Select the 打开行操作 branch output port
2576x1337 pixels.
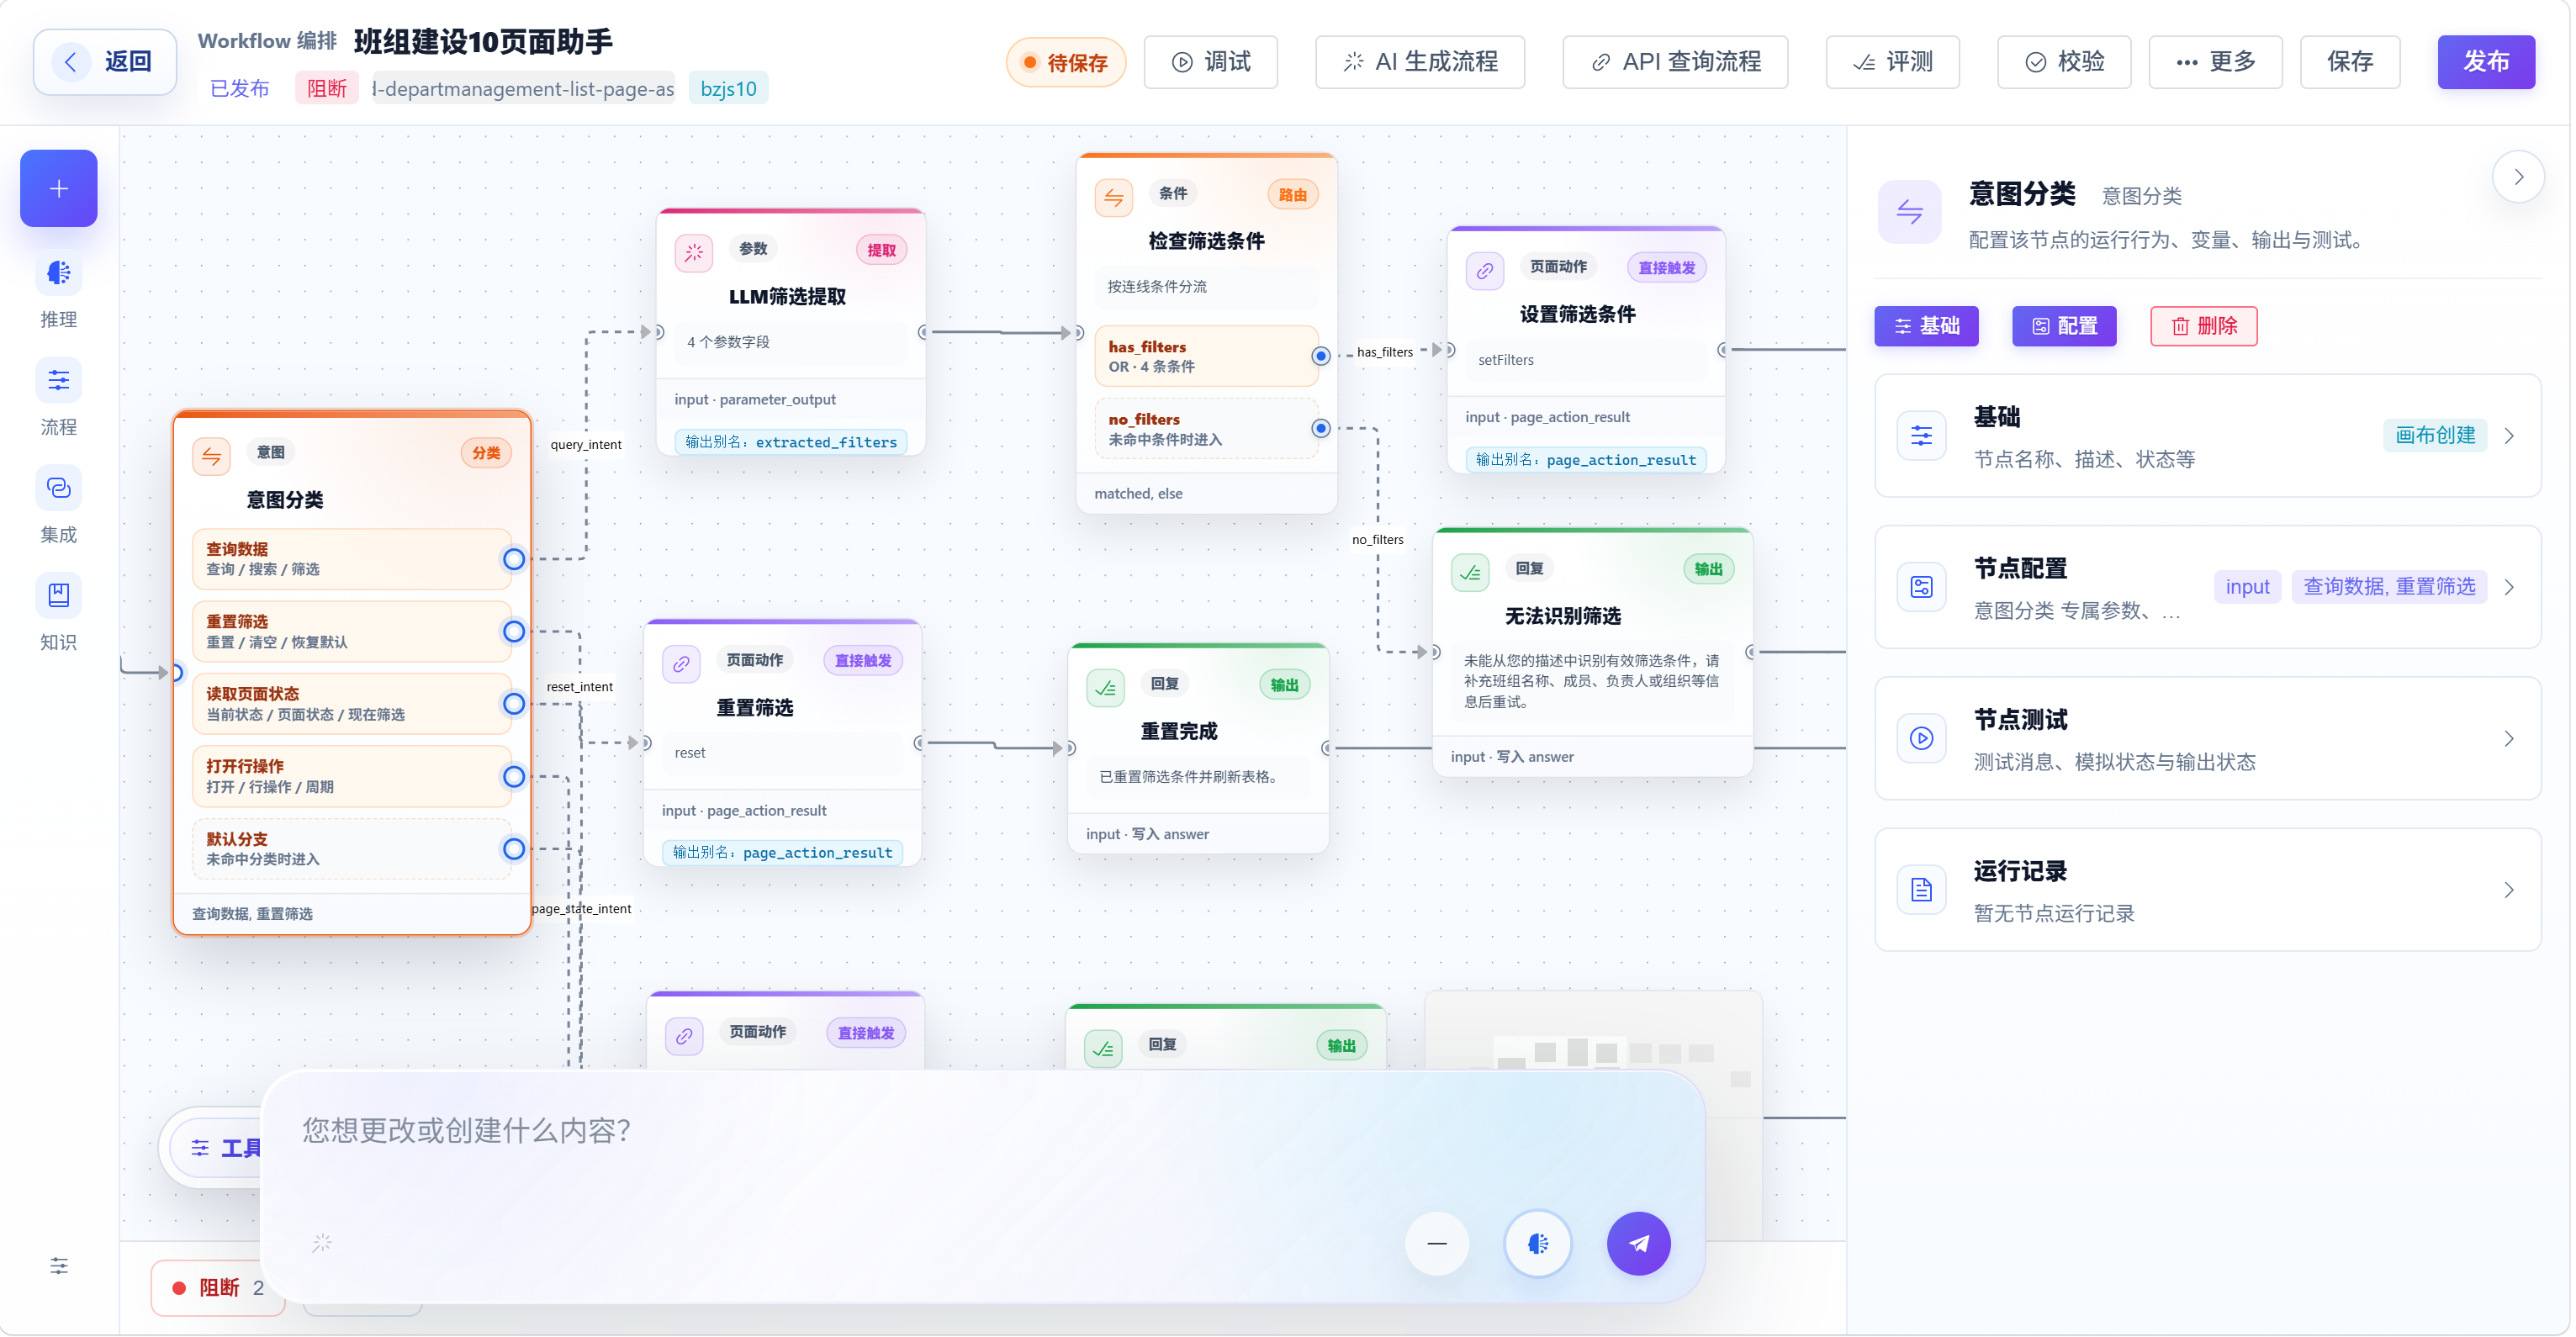click(x=514, y=777)
